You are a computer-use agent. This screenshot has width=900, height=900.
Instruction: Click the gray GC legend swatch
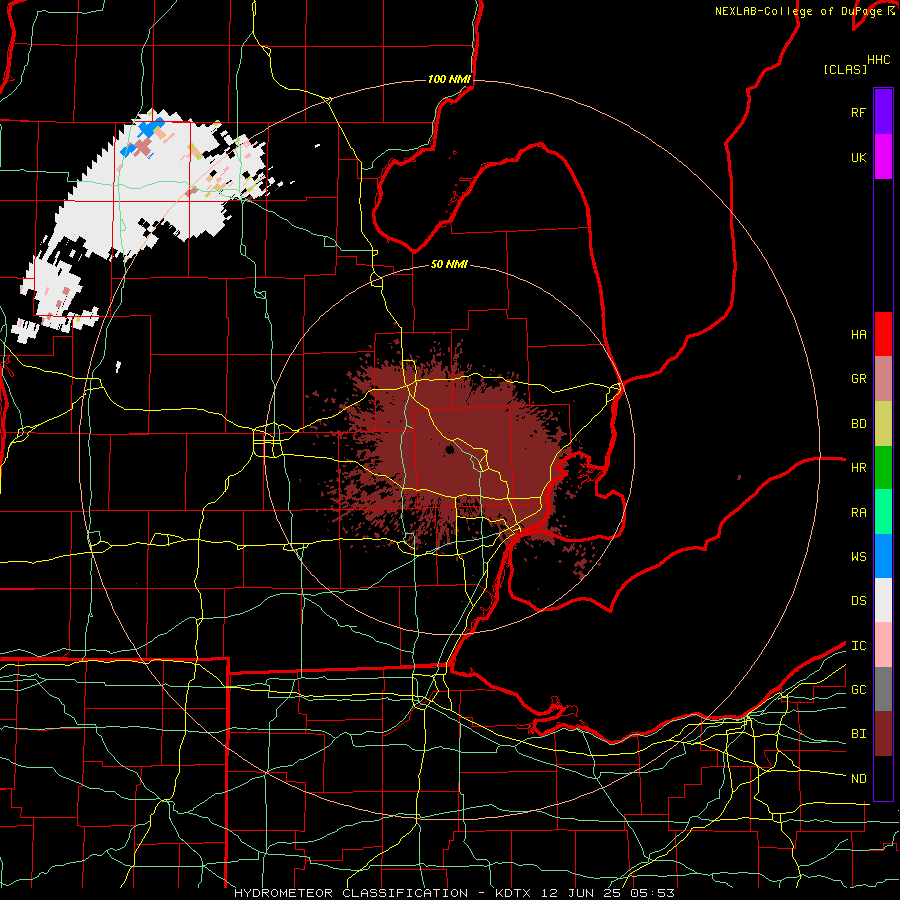pos(883,689)
